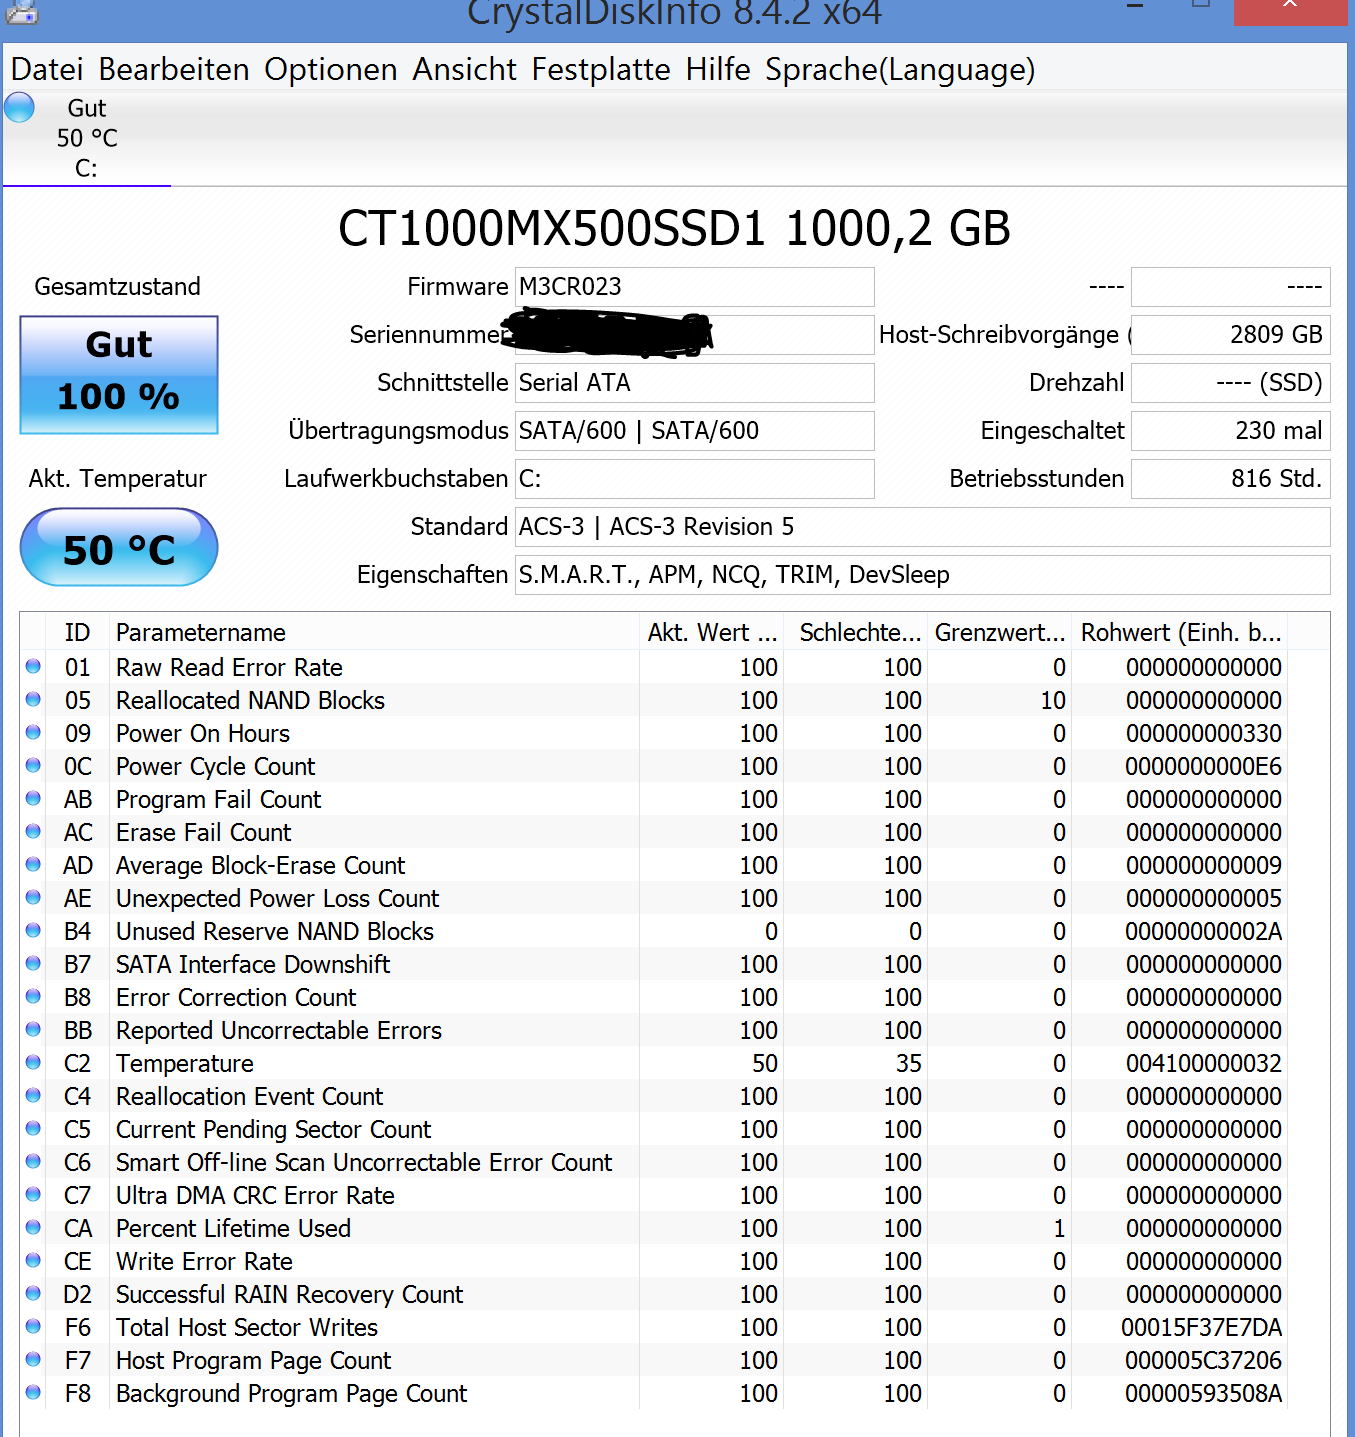Click status dot for Total Host Sector Writes
Image resolution: width=1355 pixels, height=1437 pixels.
(x=33, y=1326)
